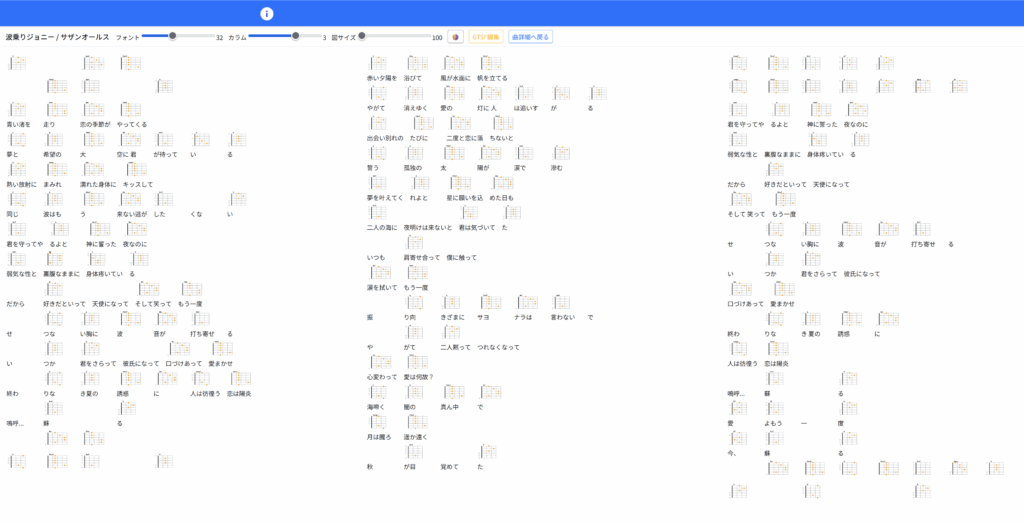Click the カラム column slider handle

click(295, 36)
